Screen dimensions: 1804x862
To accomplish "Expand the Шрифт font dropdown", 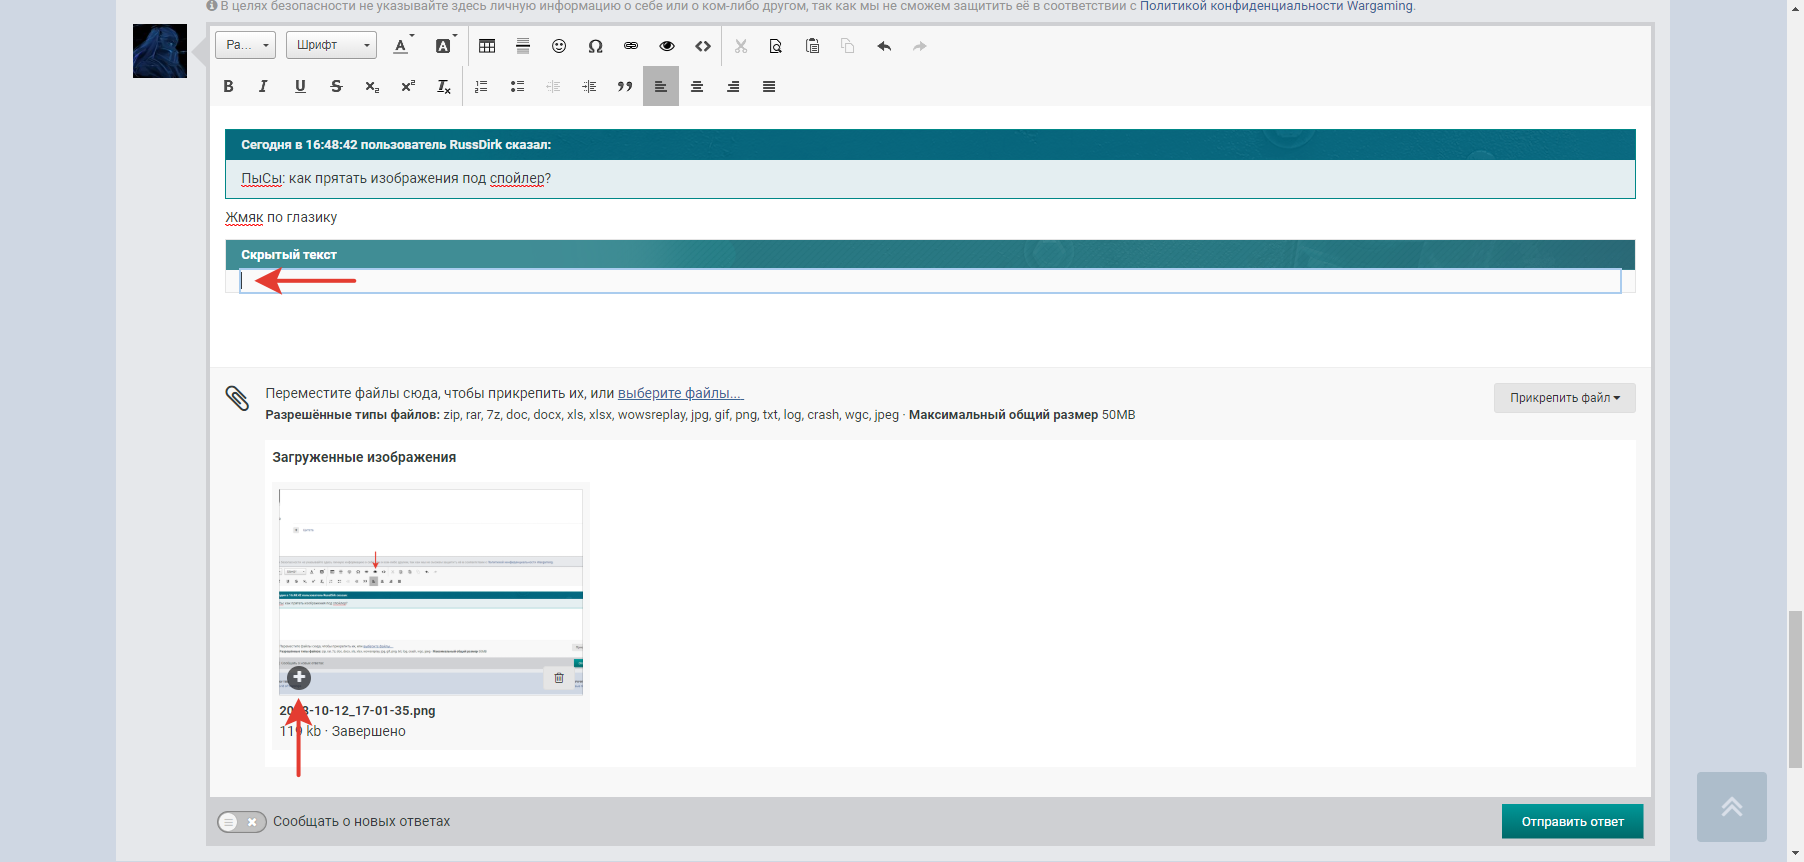I will (331, 45).
